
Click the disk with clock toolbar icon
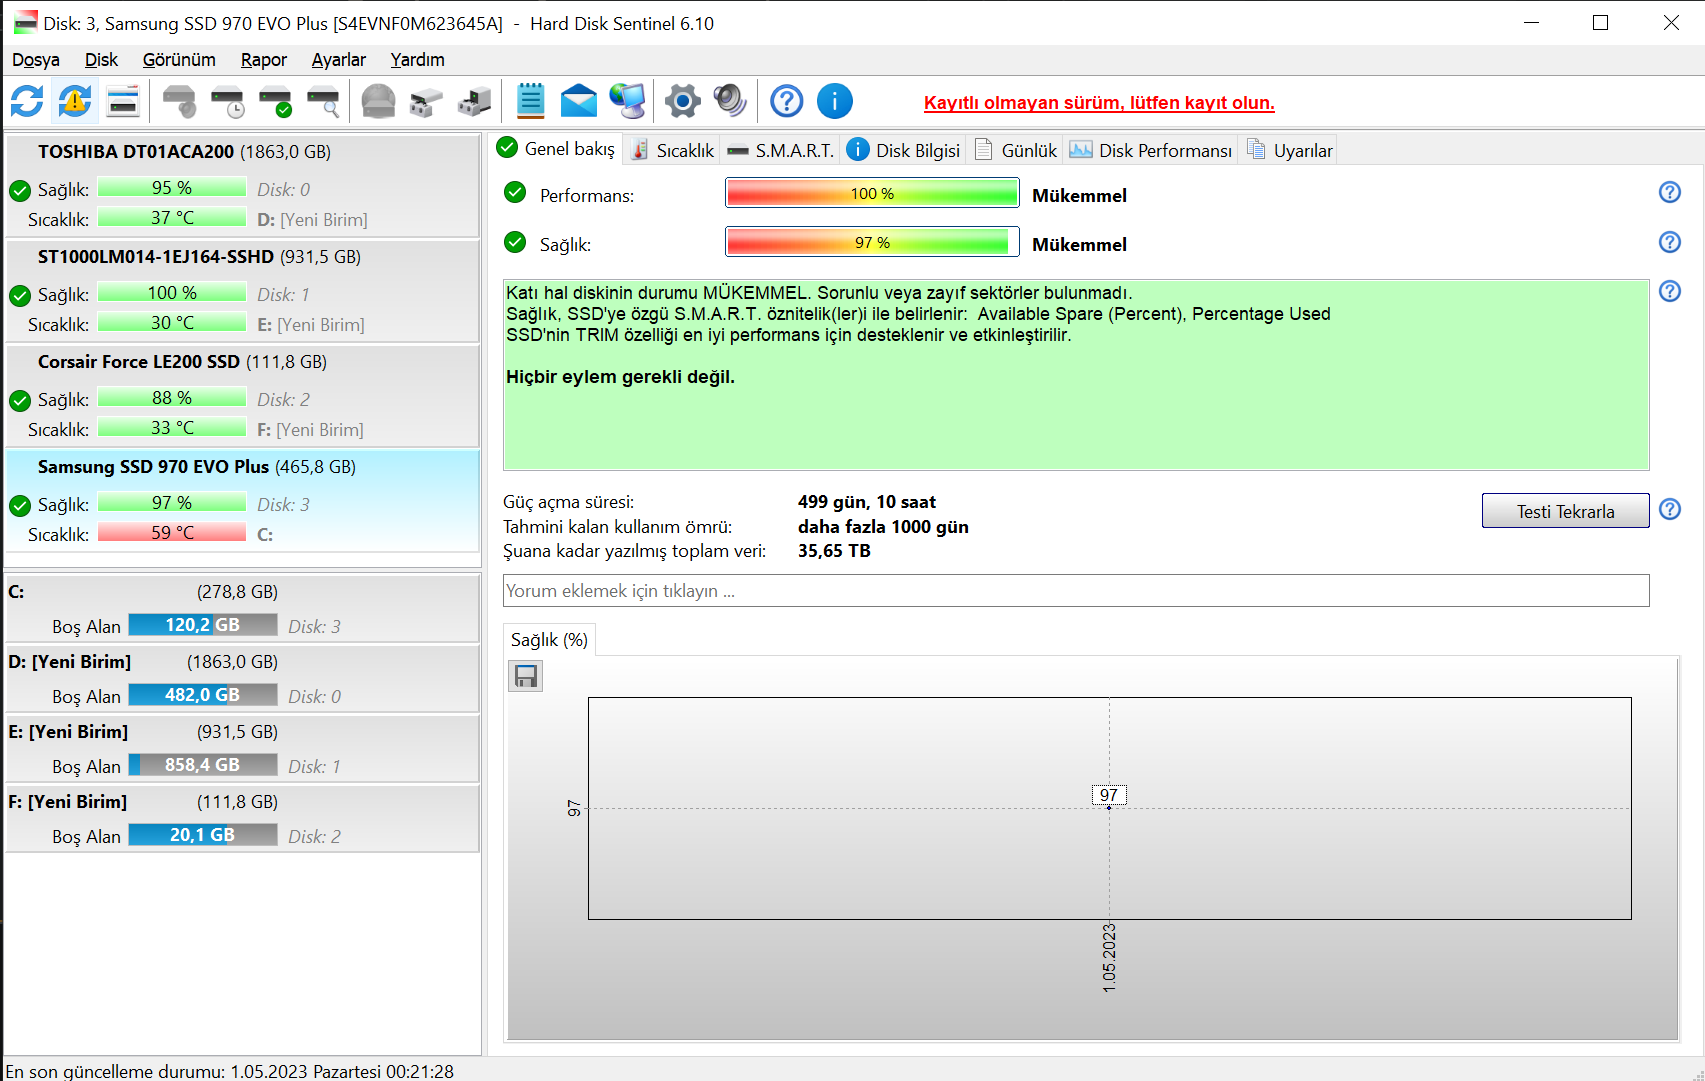coord(227,101)
